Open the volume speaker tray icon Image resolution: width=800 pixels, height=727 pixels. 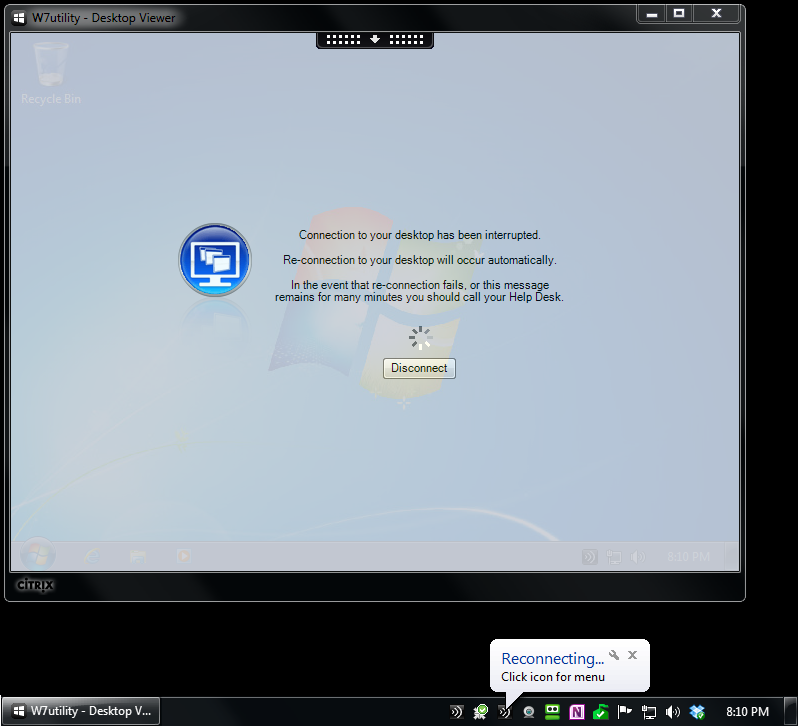673,712
